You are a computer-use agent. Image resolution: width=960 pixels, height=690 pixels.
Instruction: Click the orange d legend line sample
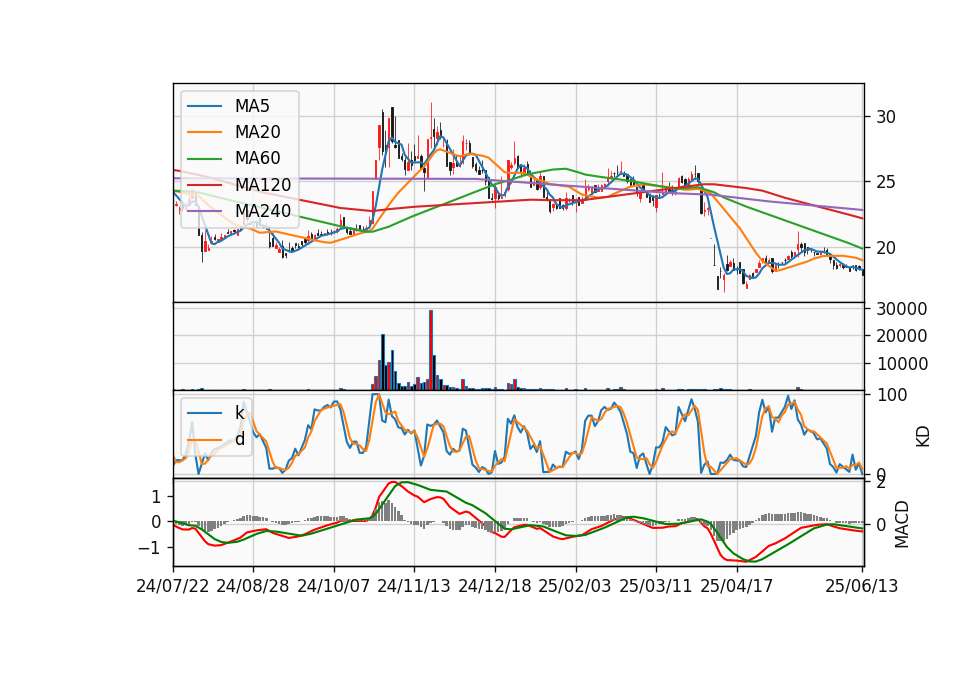204,440
